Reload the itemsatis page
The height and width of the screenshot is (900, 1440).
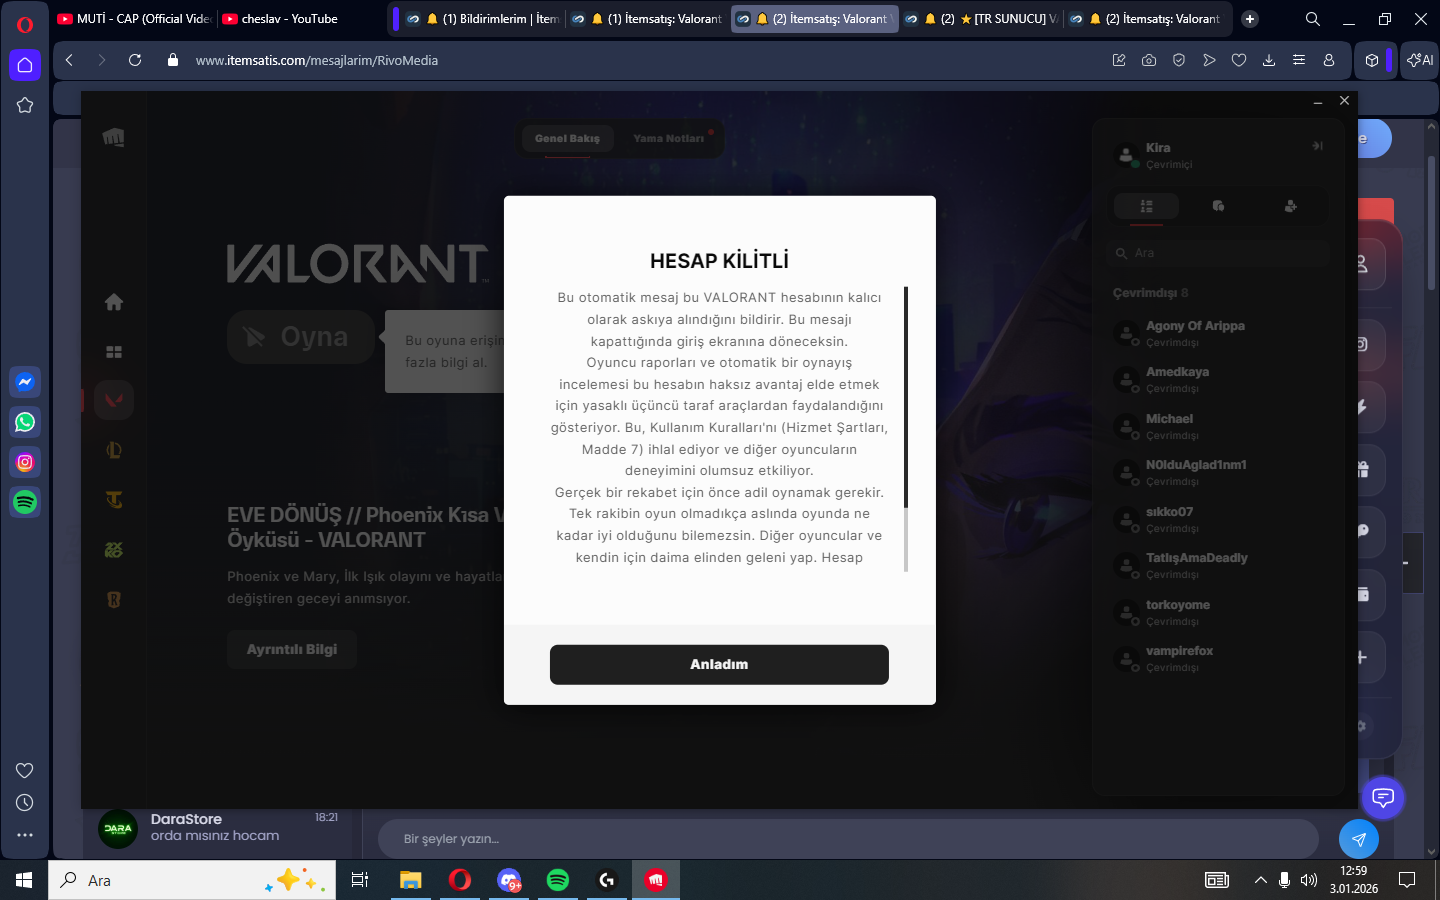tap(135, 60)
